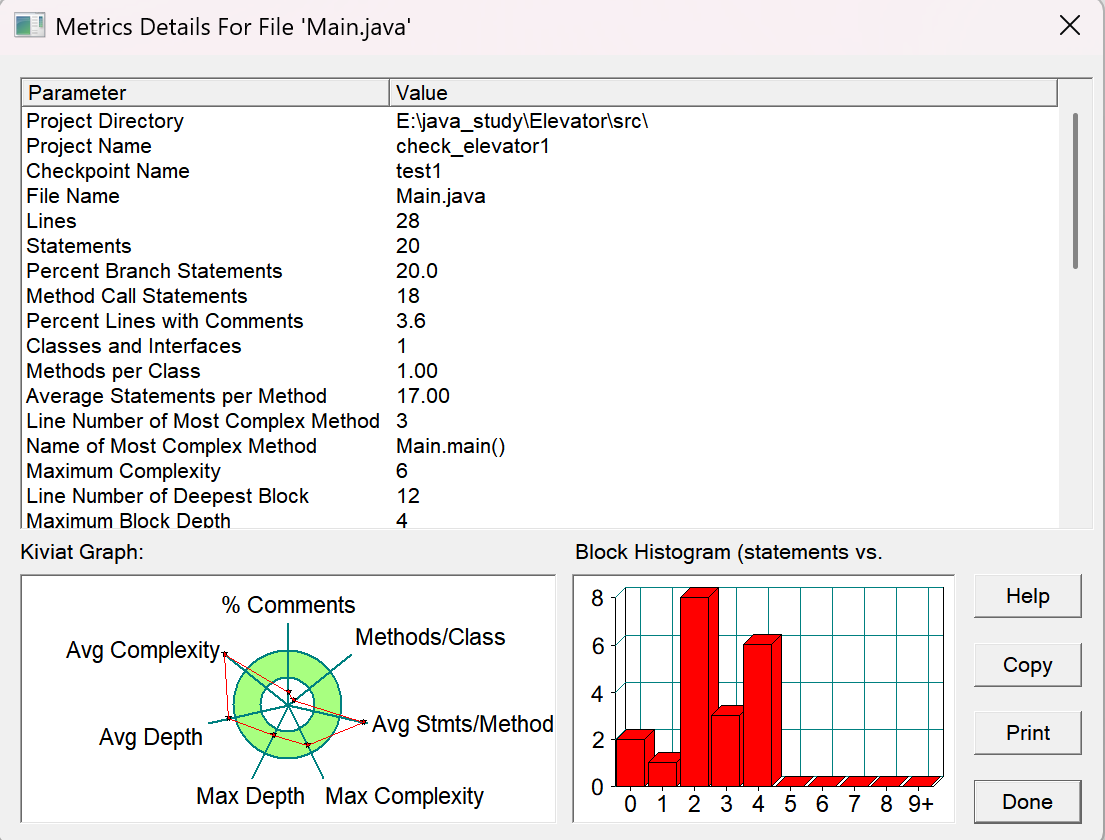Click the Parameter column header
Image resolution: width=1105 pixels, height=840 pixels.
point(206,92)
